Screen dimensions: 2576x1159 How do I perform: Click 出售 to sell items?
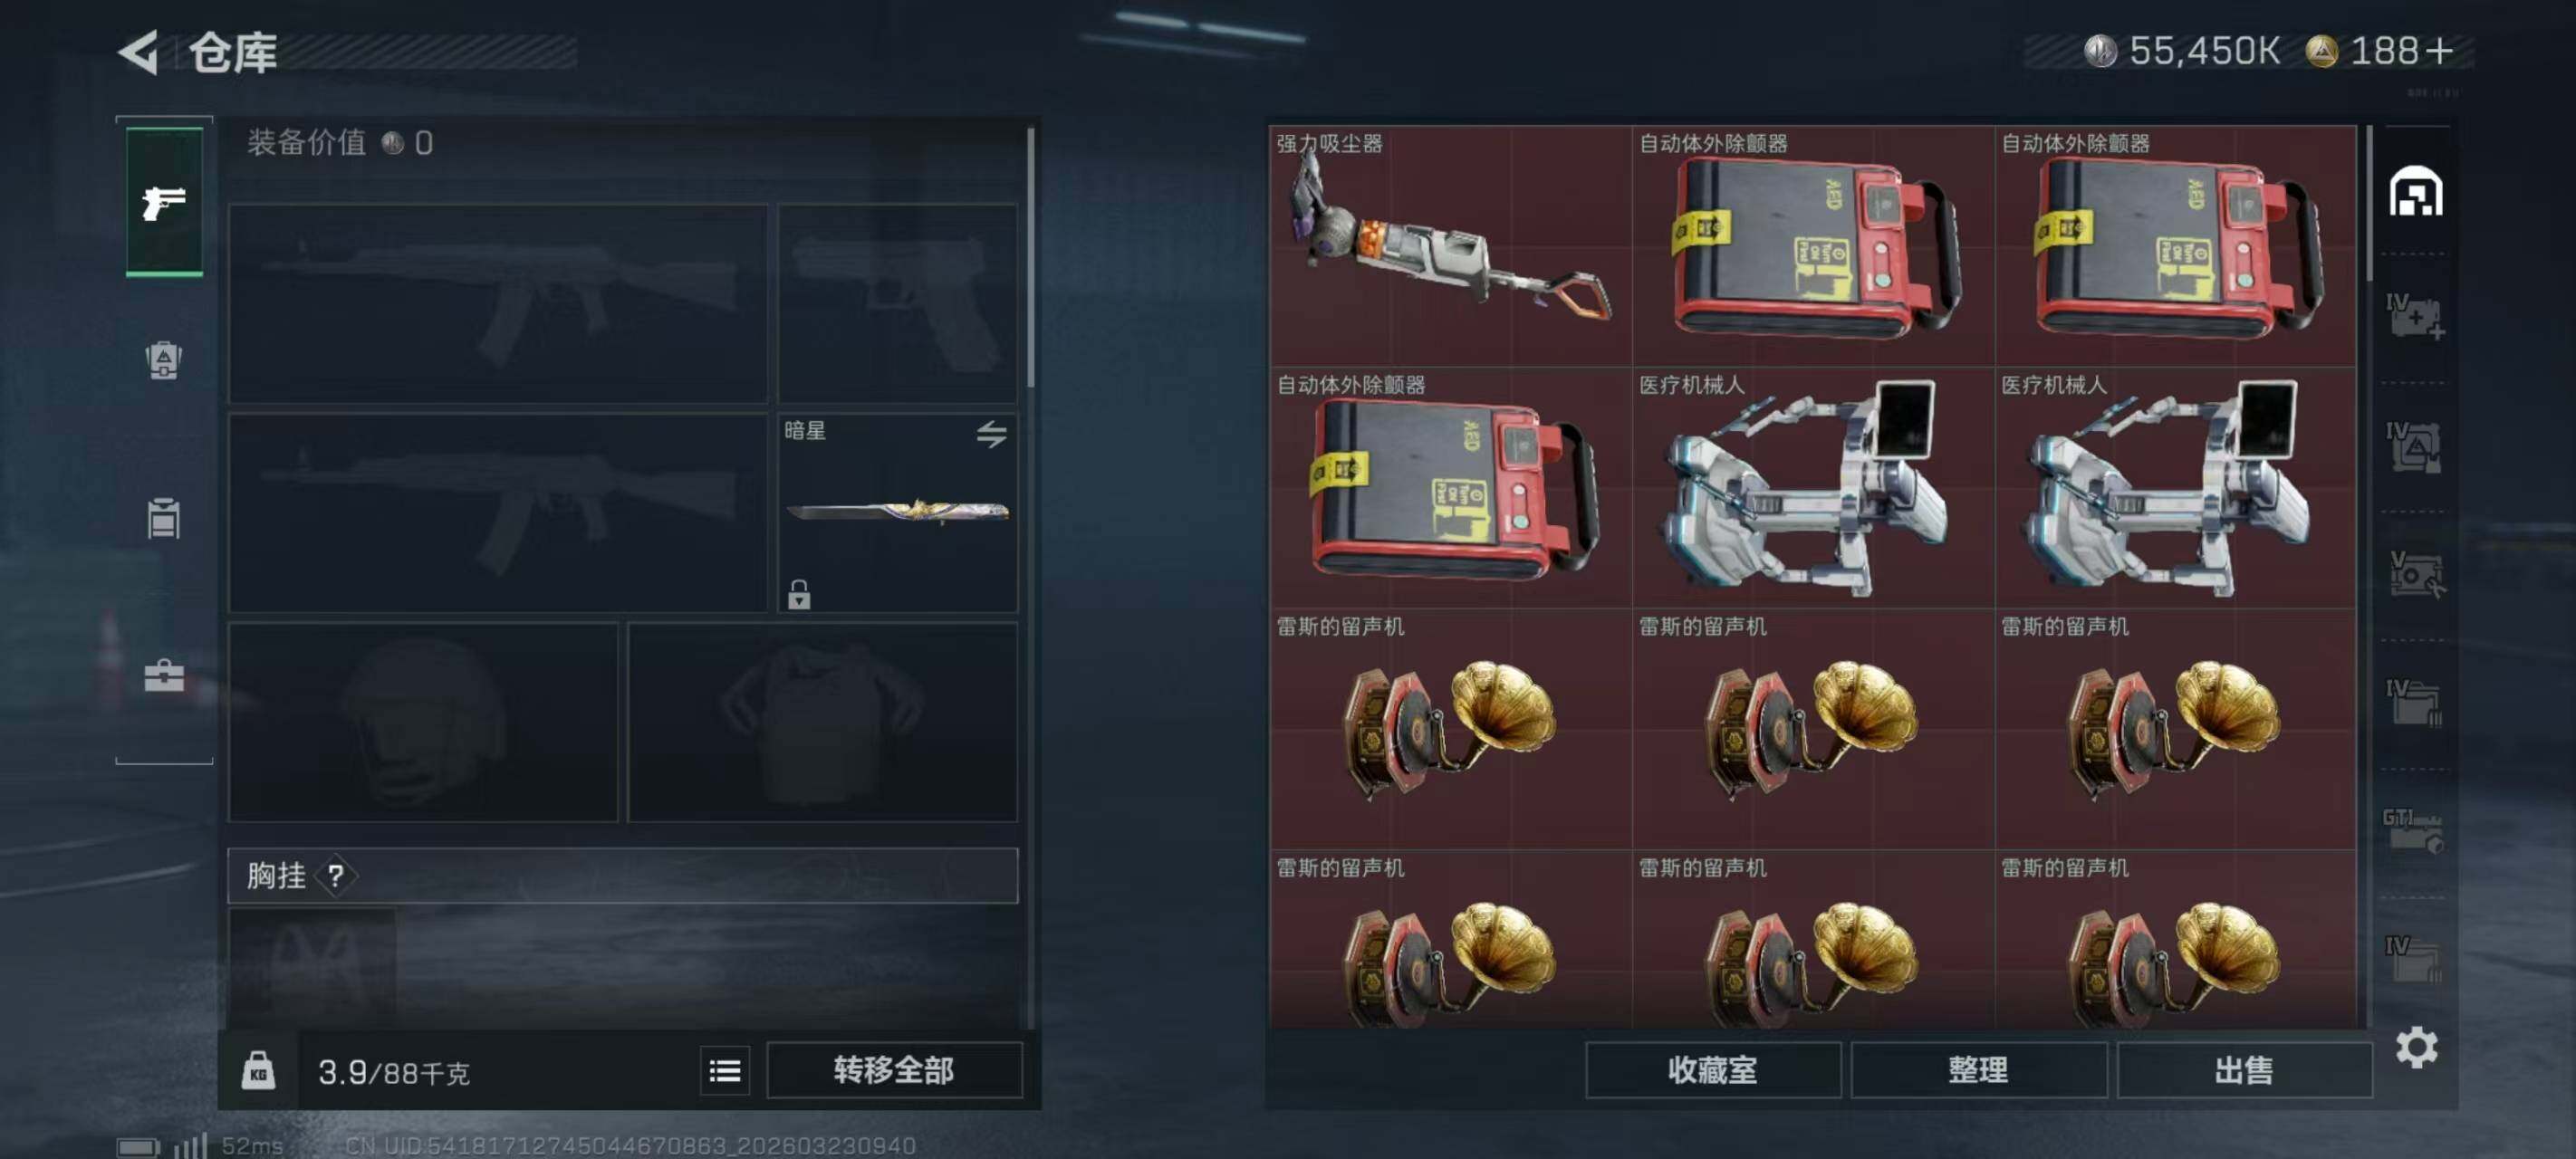pyautogui.click(x=2244, y=1071)
